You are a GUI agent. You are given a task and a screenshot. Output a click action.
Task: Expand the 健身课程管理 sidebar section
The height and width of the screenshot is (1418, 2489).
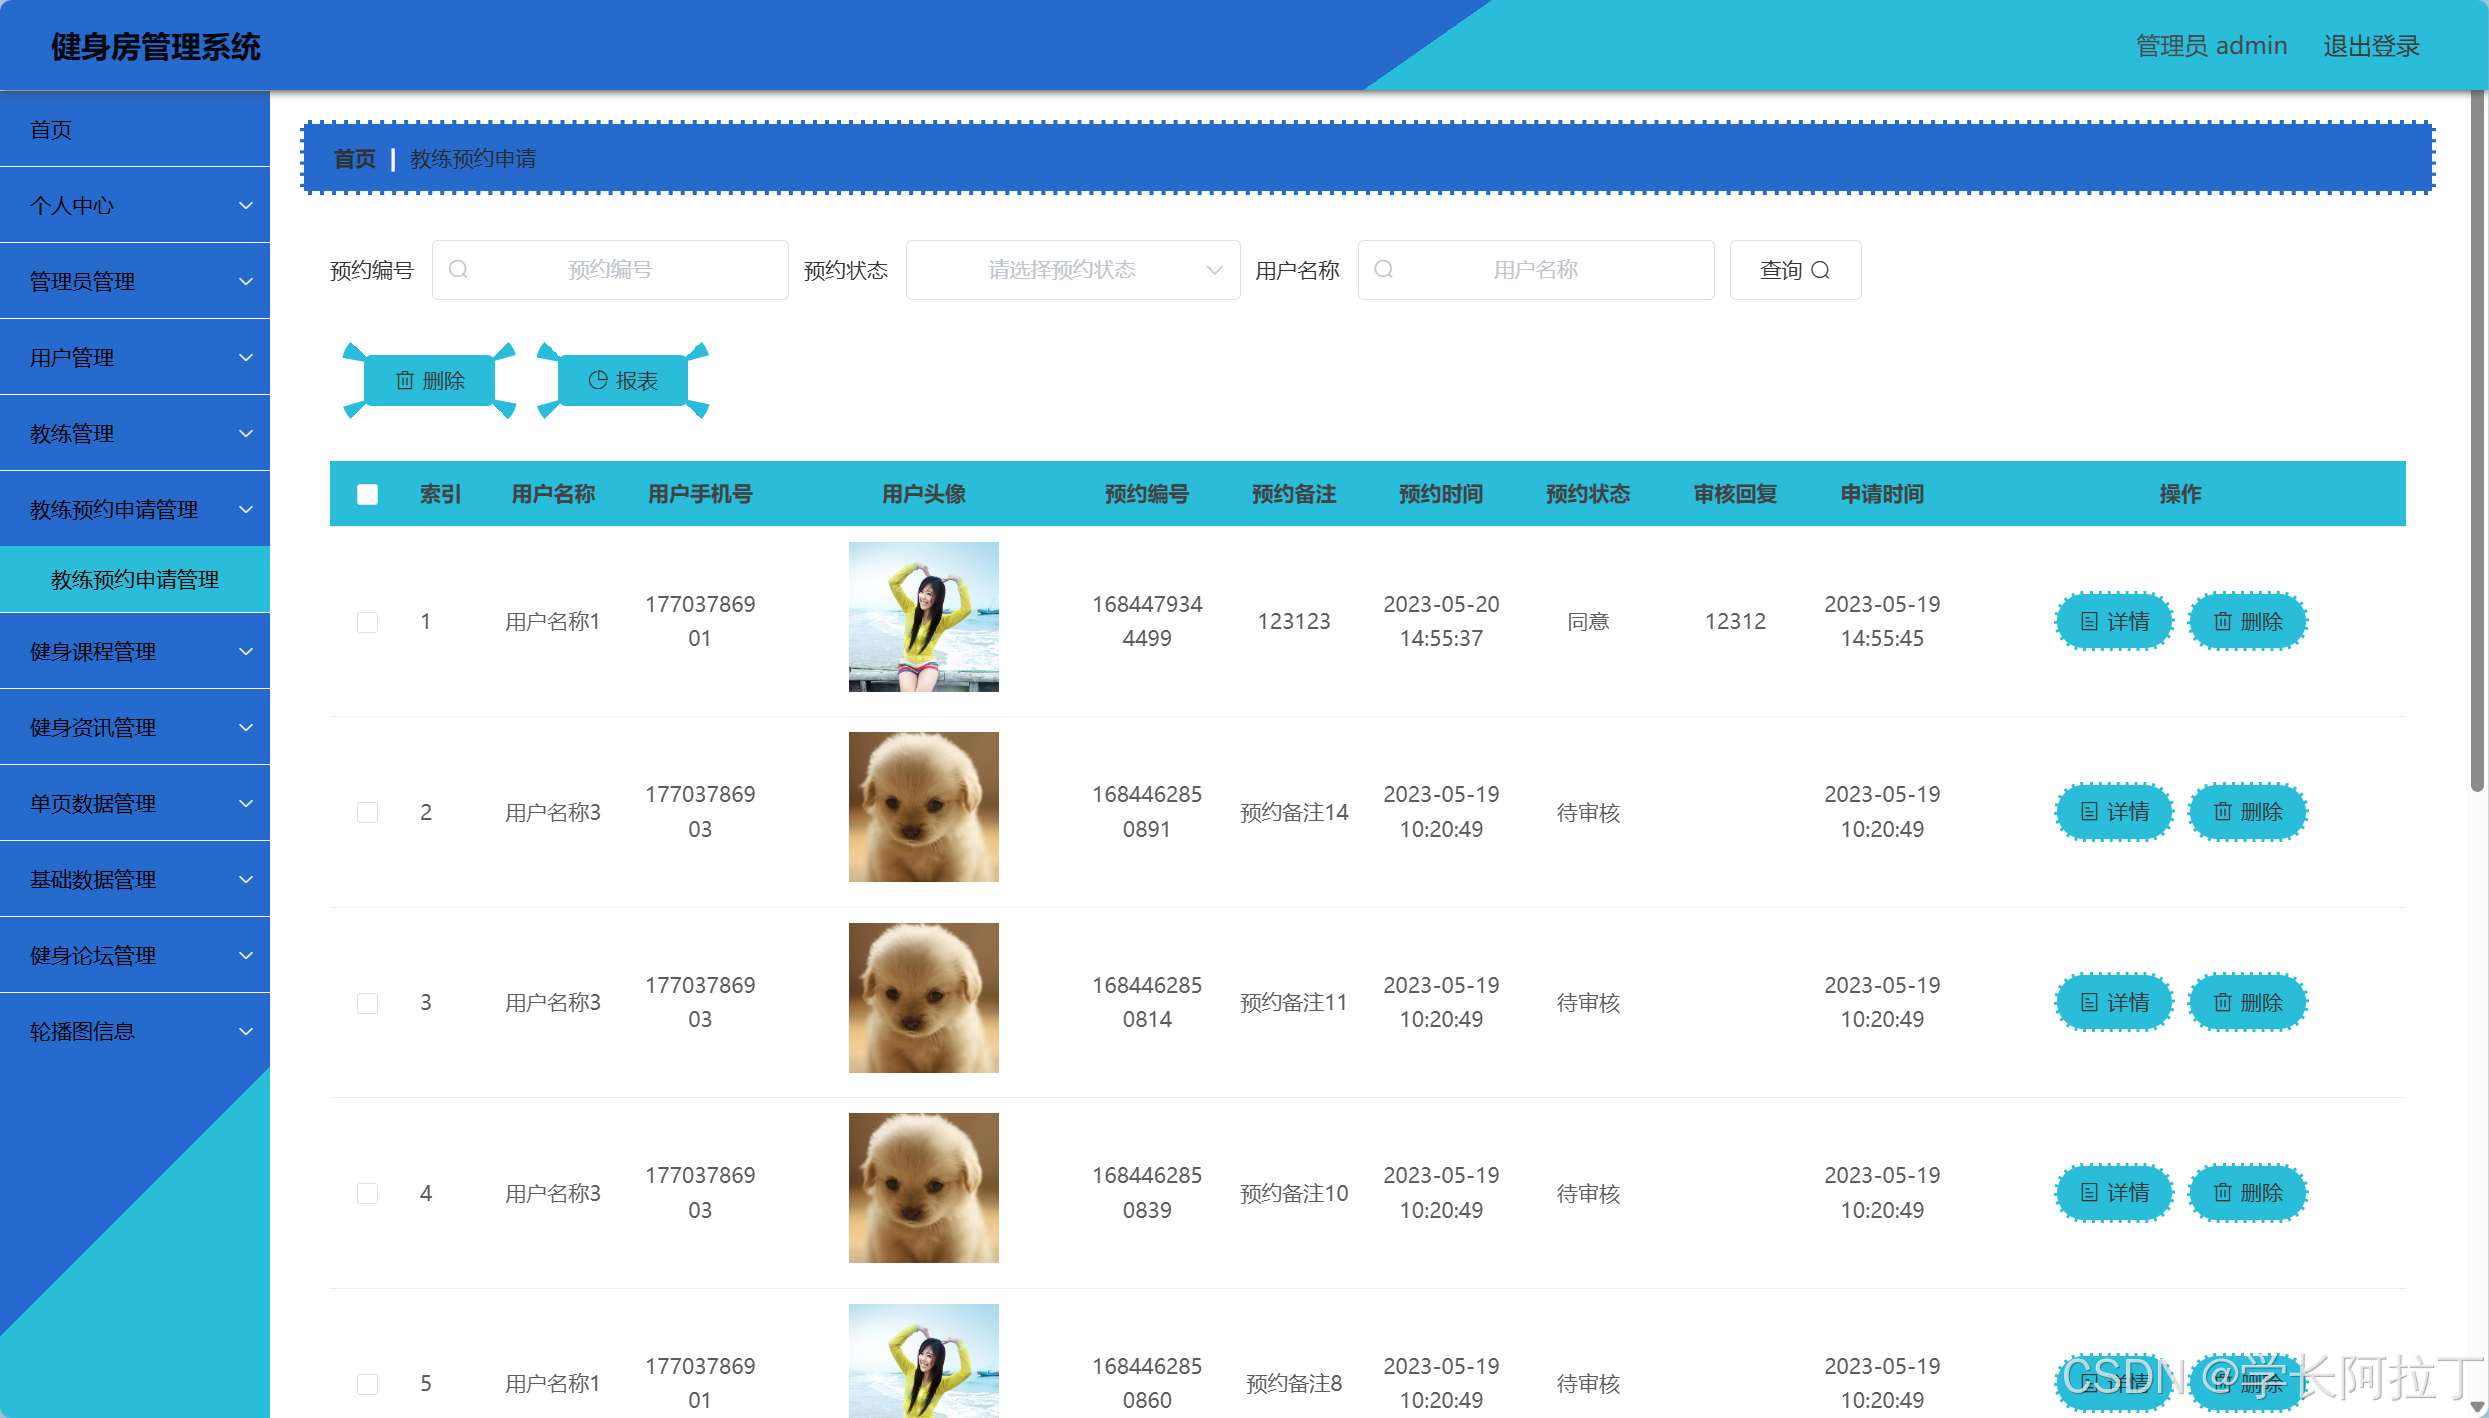click(x=135, y=651)
